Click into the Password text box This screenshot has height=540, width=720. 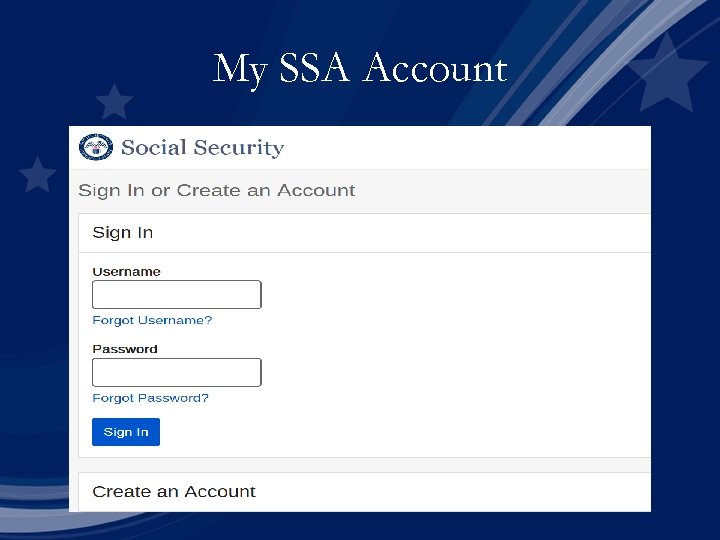(x=176, y=373)
